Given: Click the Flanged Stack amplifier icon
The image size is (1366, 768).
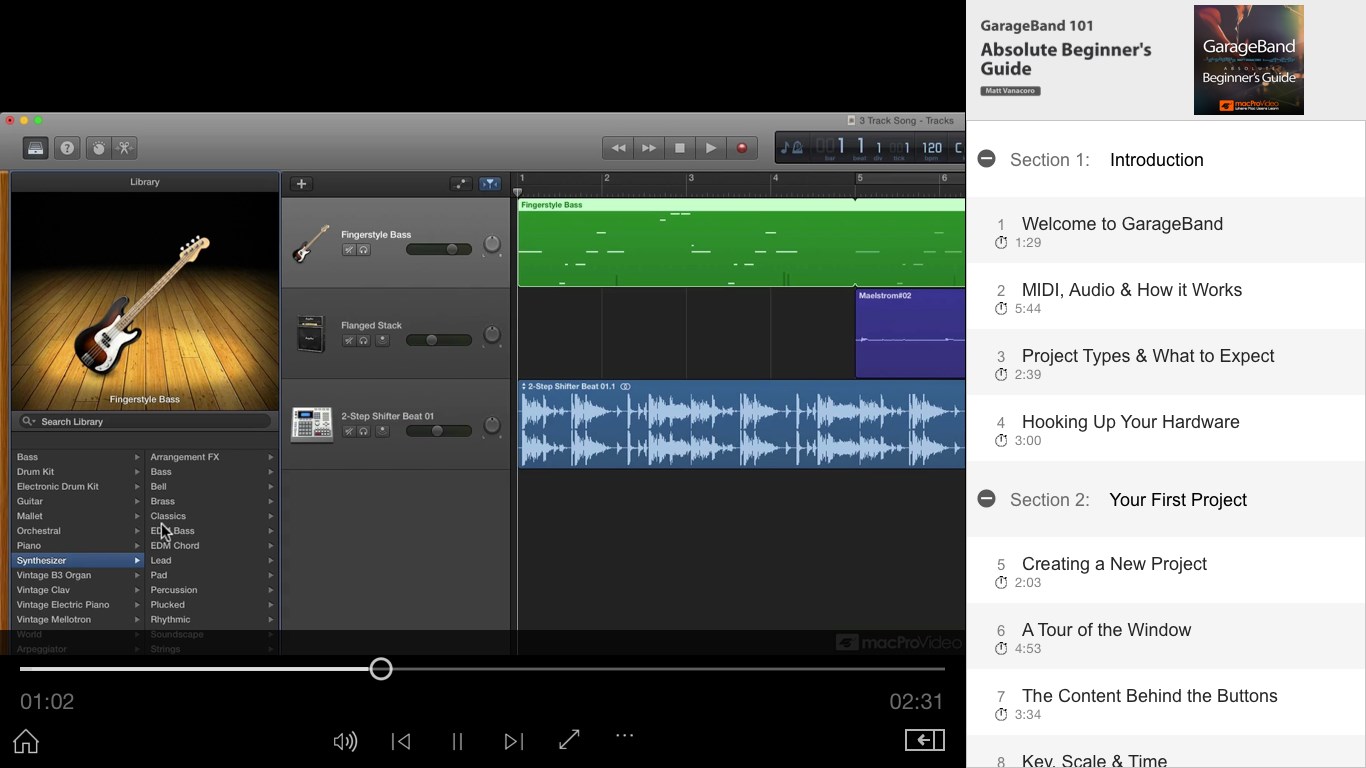Looking at the screenshot, I should point(311,334).
